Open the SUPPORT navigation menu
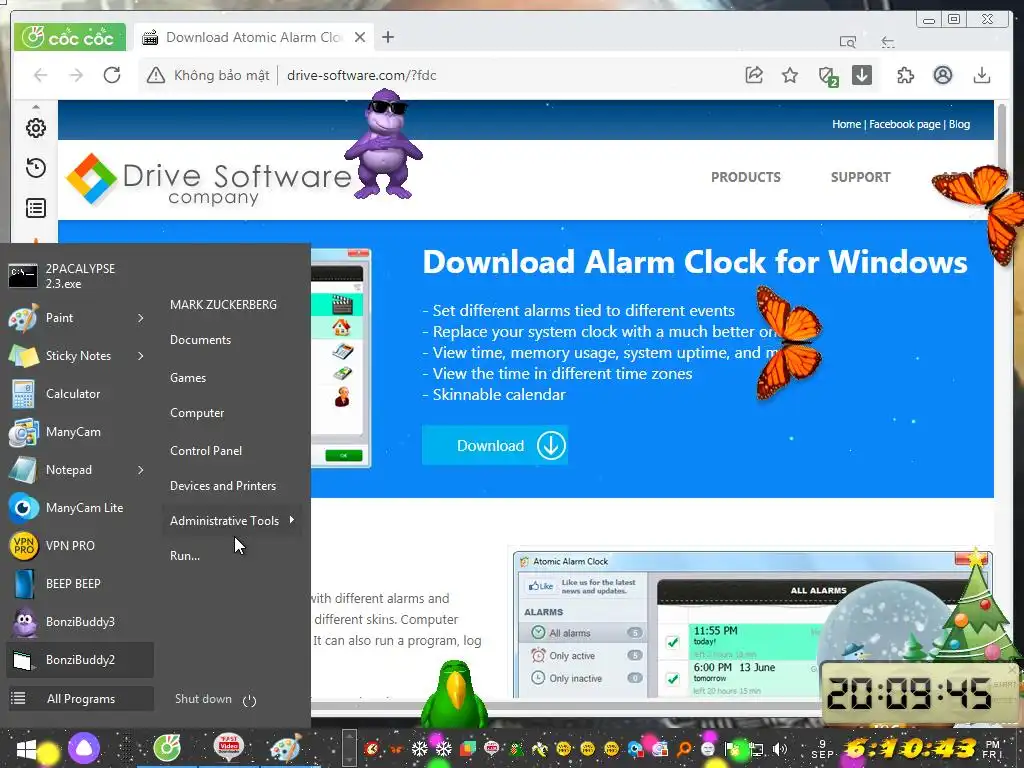Viewport: 1024px width, 768px height. [x=861, y=177]
